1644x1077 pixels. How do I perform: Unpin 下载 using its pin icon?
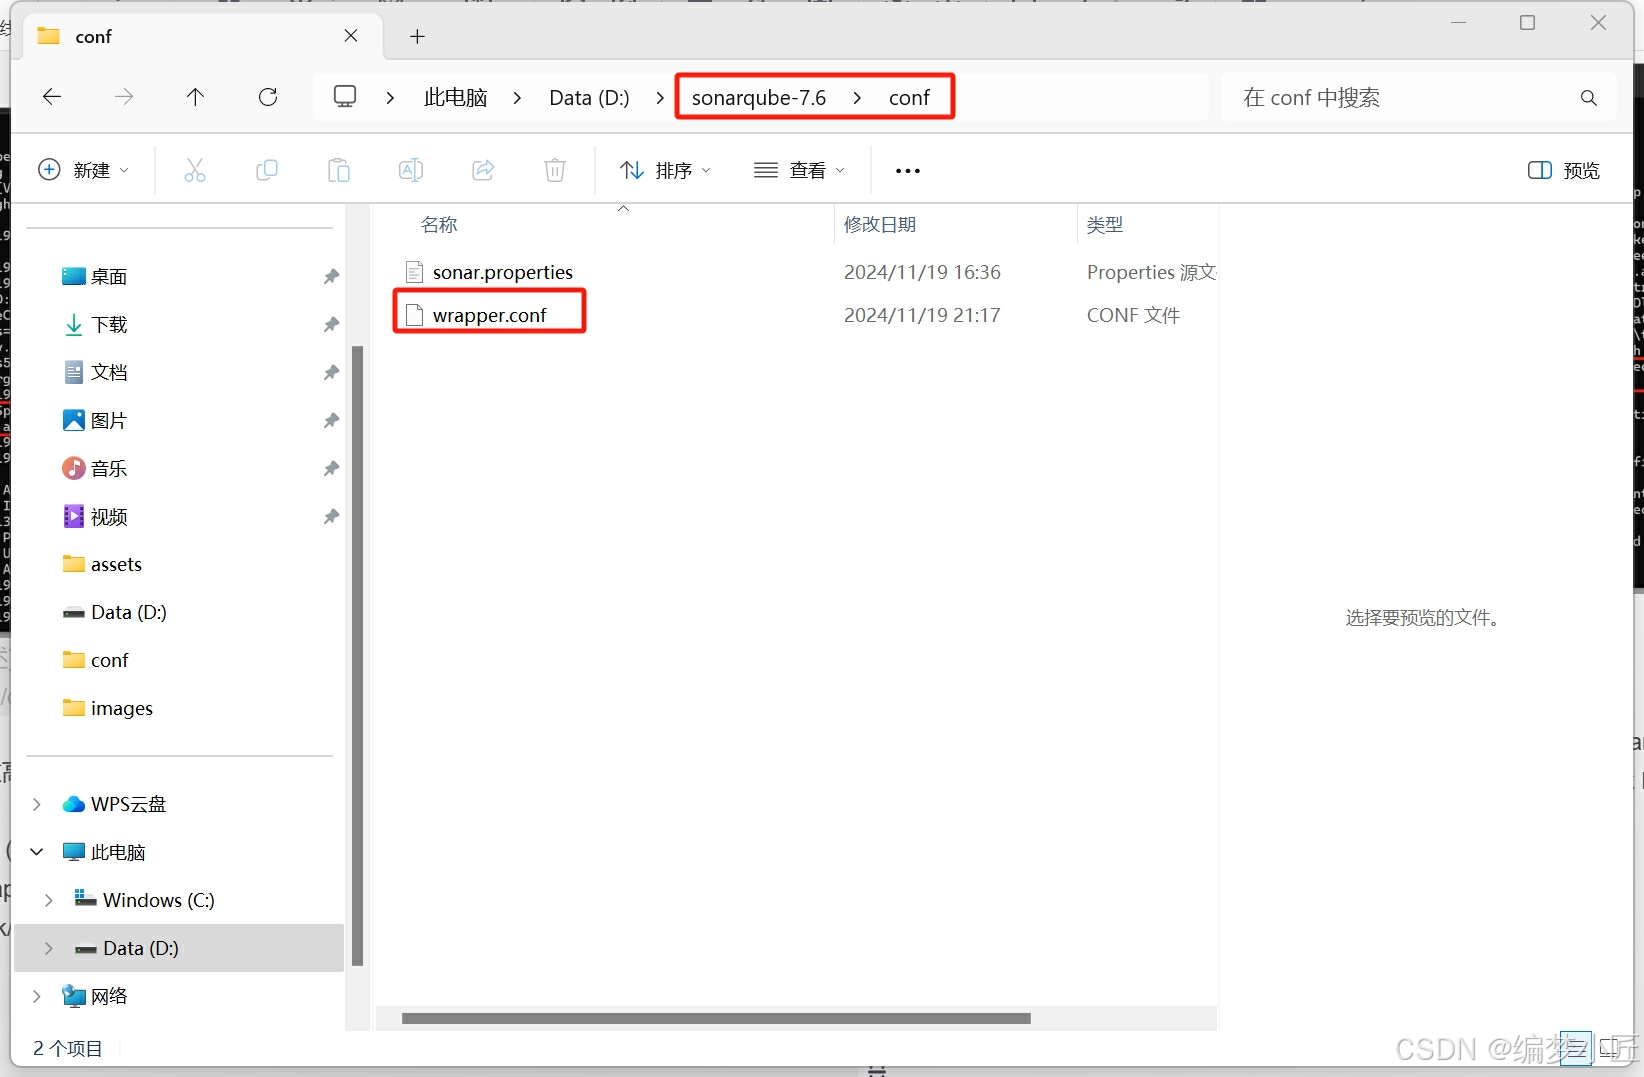pyautogui.click(x=331, y=324)
